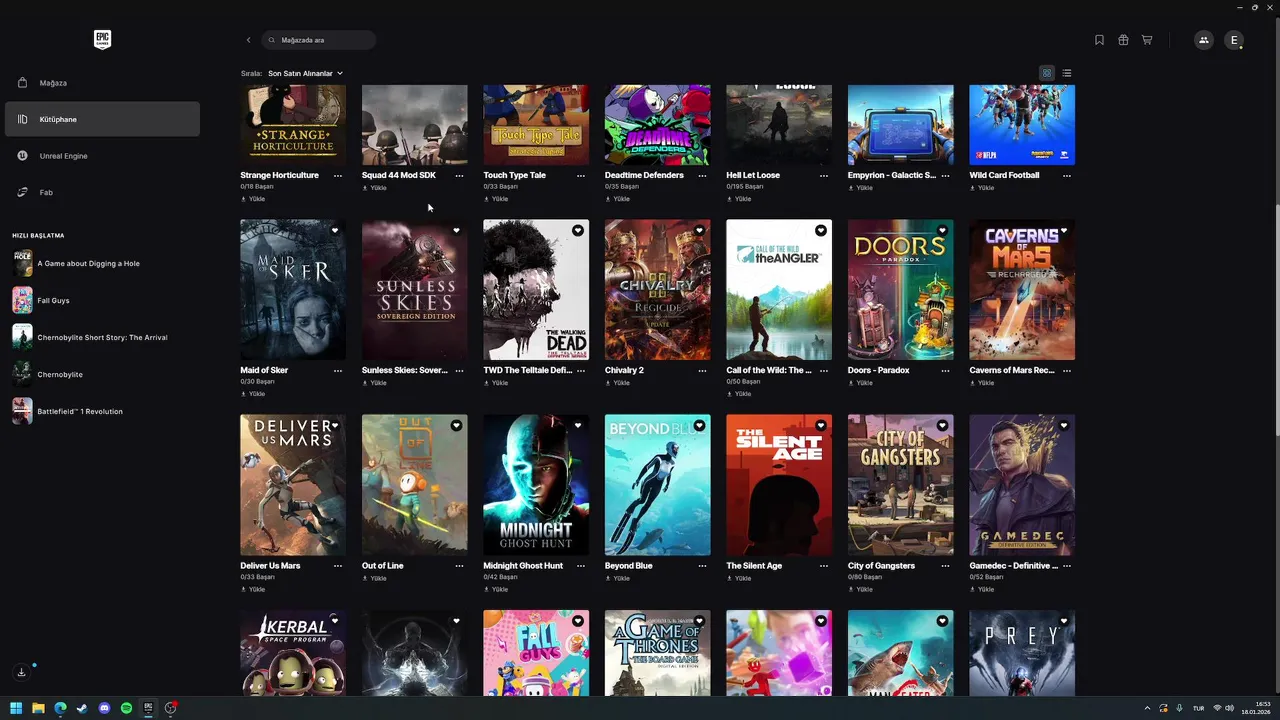This screenshot has width=1280, height=720.
Task: Open the Son Satın Alınanlar sort dropdown
Action: 305,73
